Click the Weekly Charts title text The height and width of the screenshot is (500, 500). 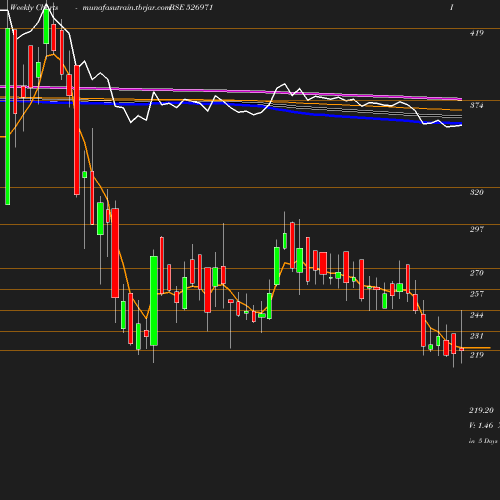(x=34, y=7)
